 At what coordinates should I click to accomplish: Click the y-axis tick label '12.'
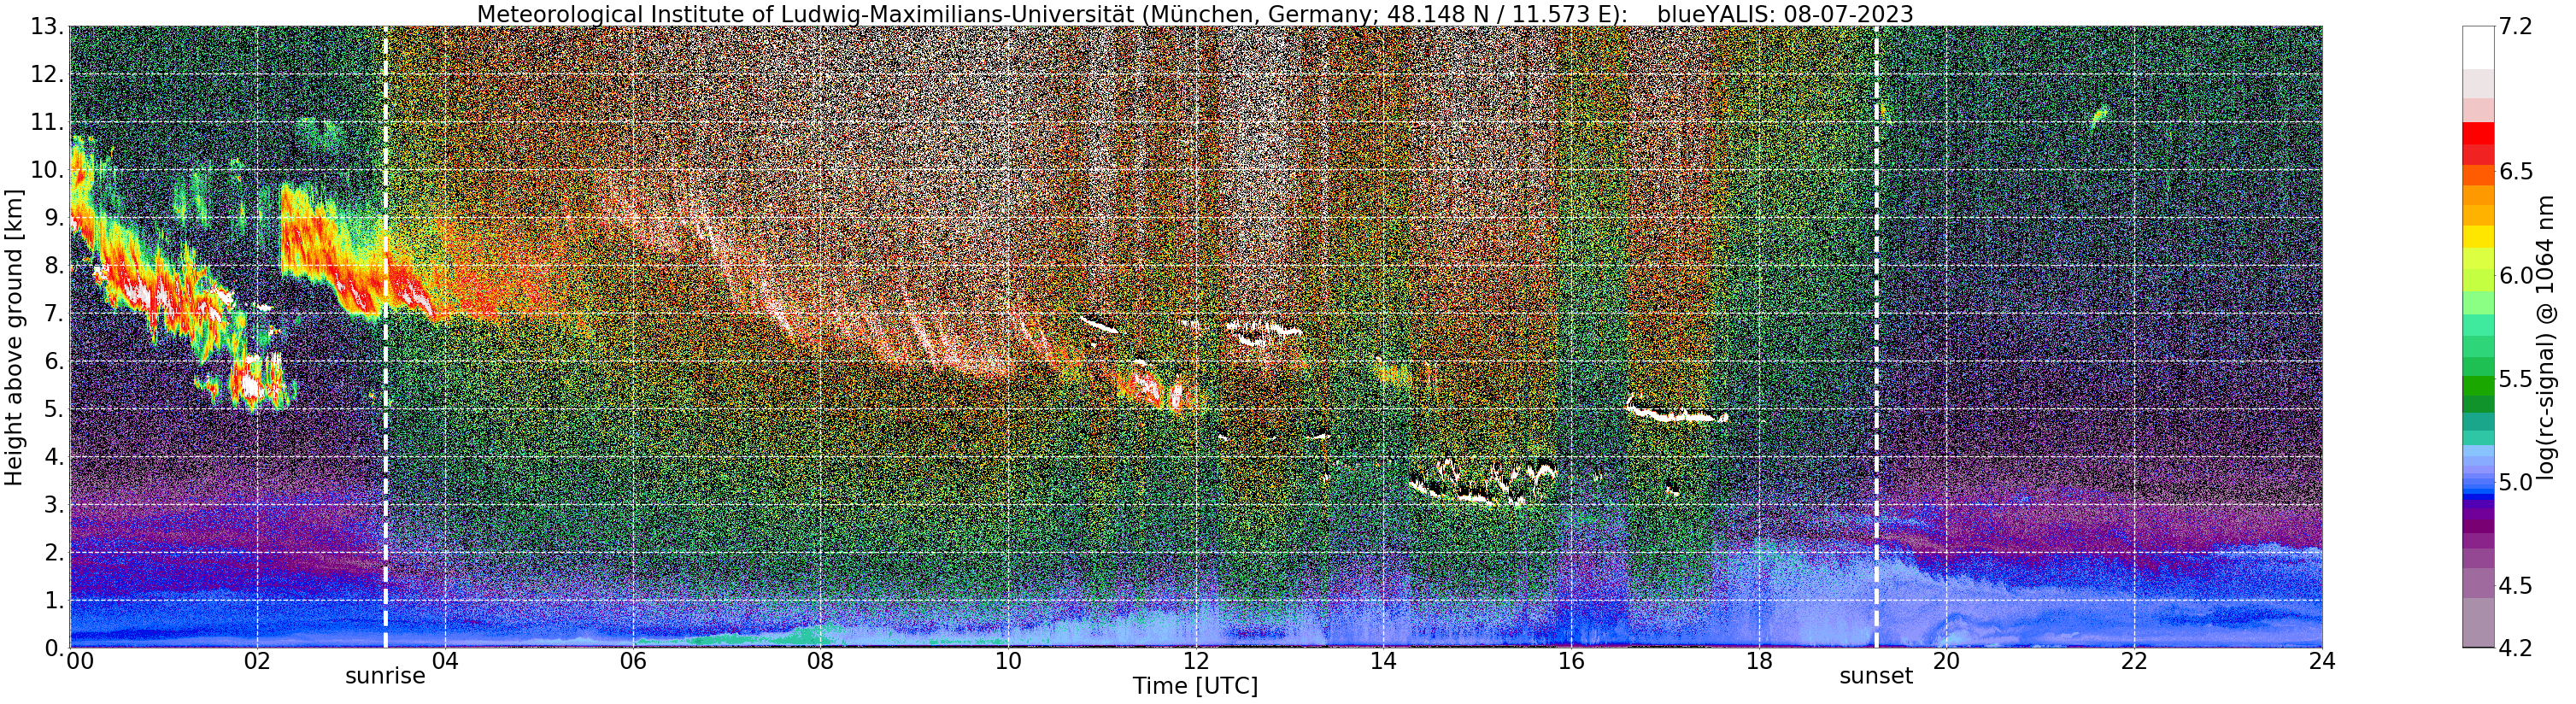48,75
